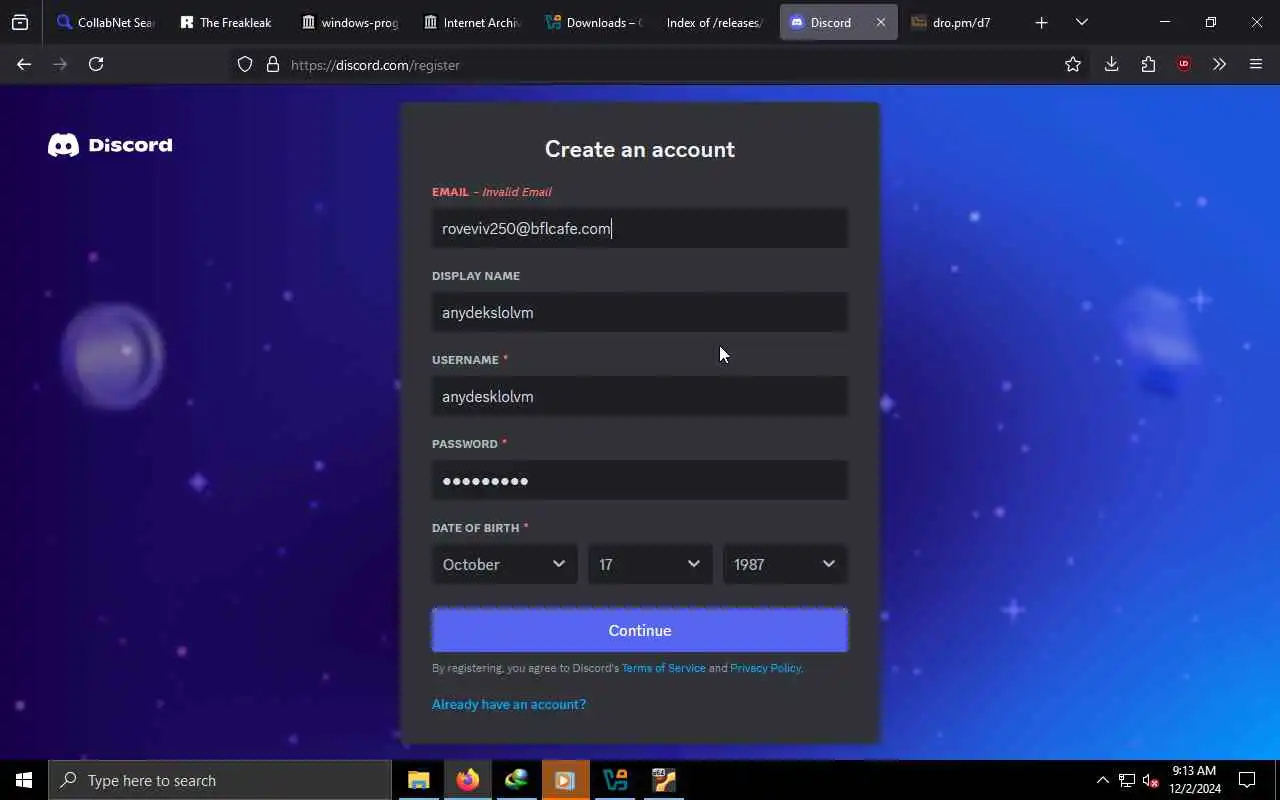The width and height of the screenshot is (1280, 800).
Task: Open the Firefox View icon
Action: (x=20, y=22)
